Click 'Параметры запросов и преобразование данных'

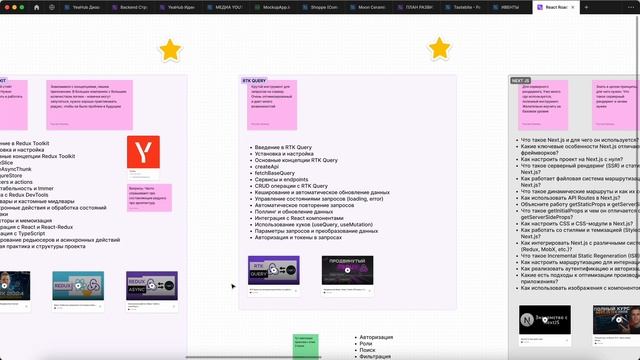click(x=316, y=231)
